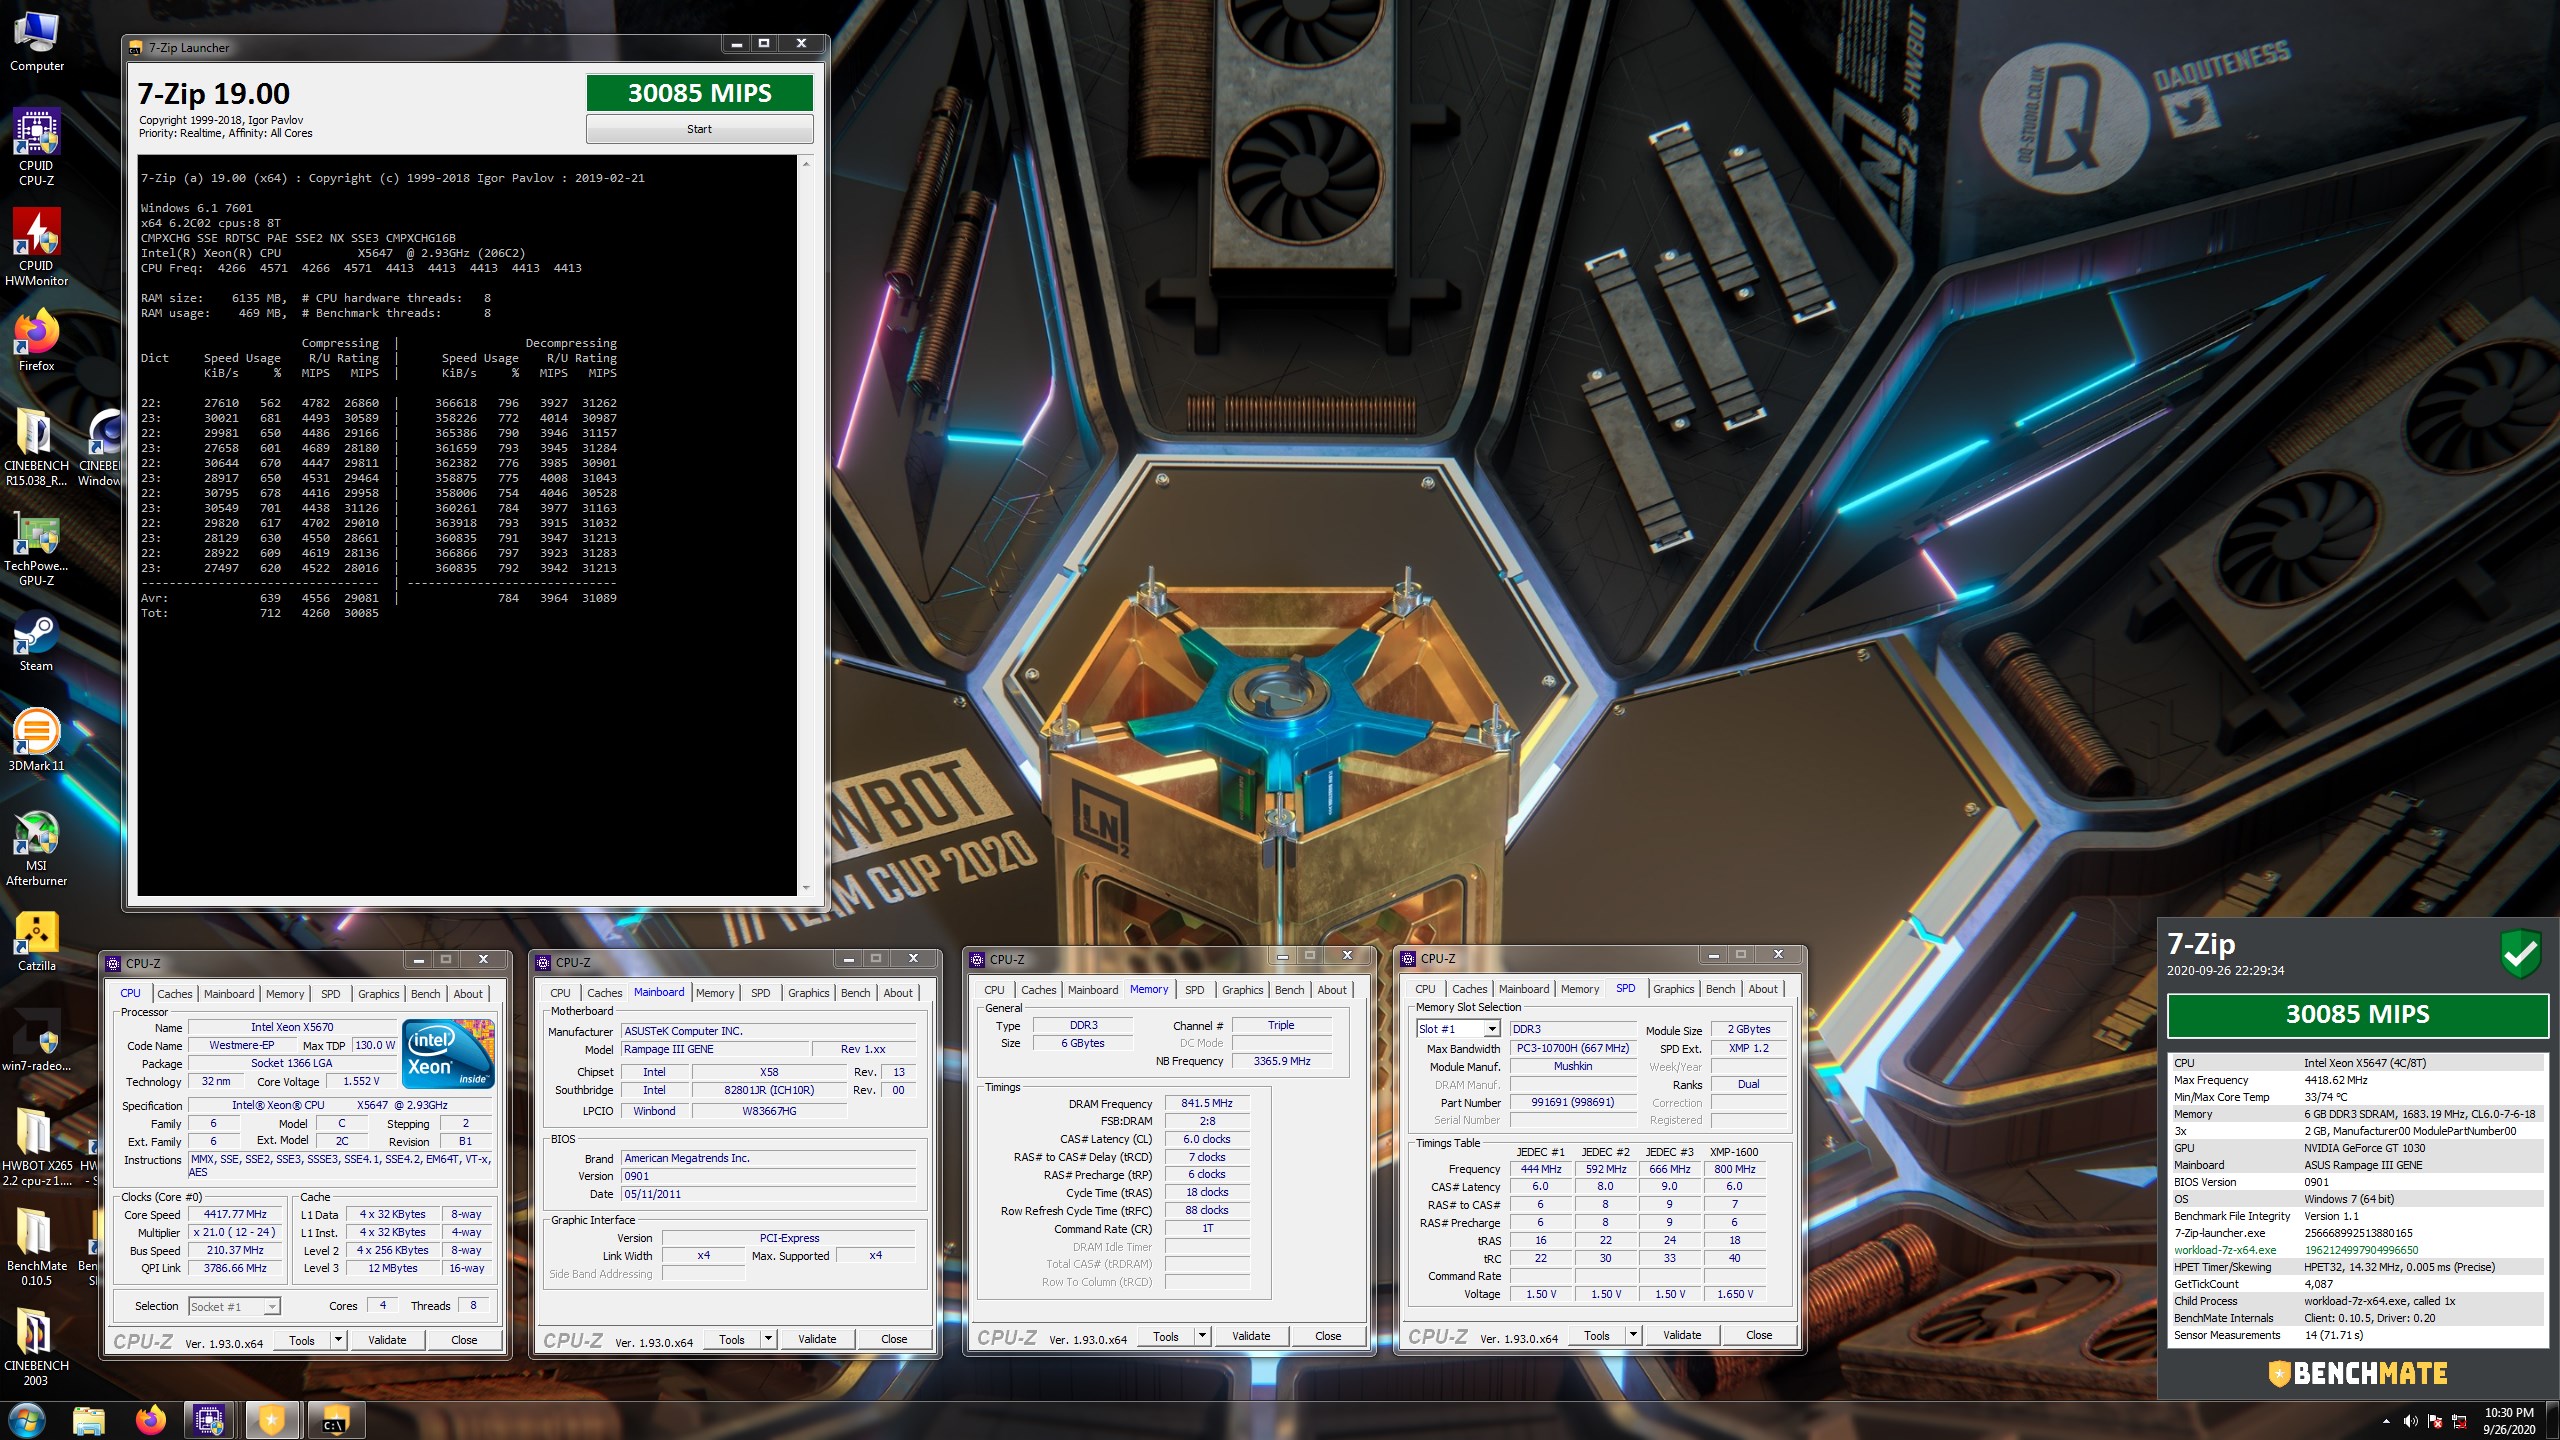
Task: Open 3DMark 11 desktop icon
Action: tap(36, 741)
